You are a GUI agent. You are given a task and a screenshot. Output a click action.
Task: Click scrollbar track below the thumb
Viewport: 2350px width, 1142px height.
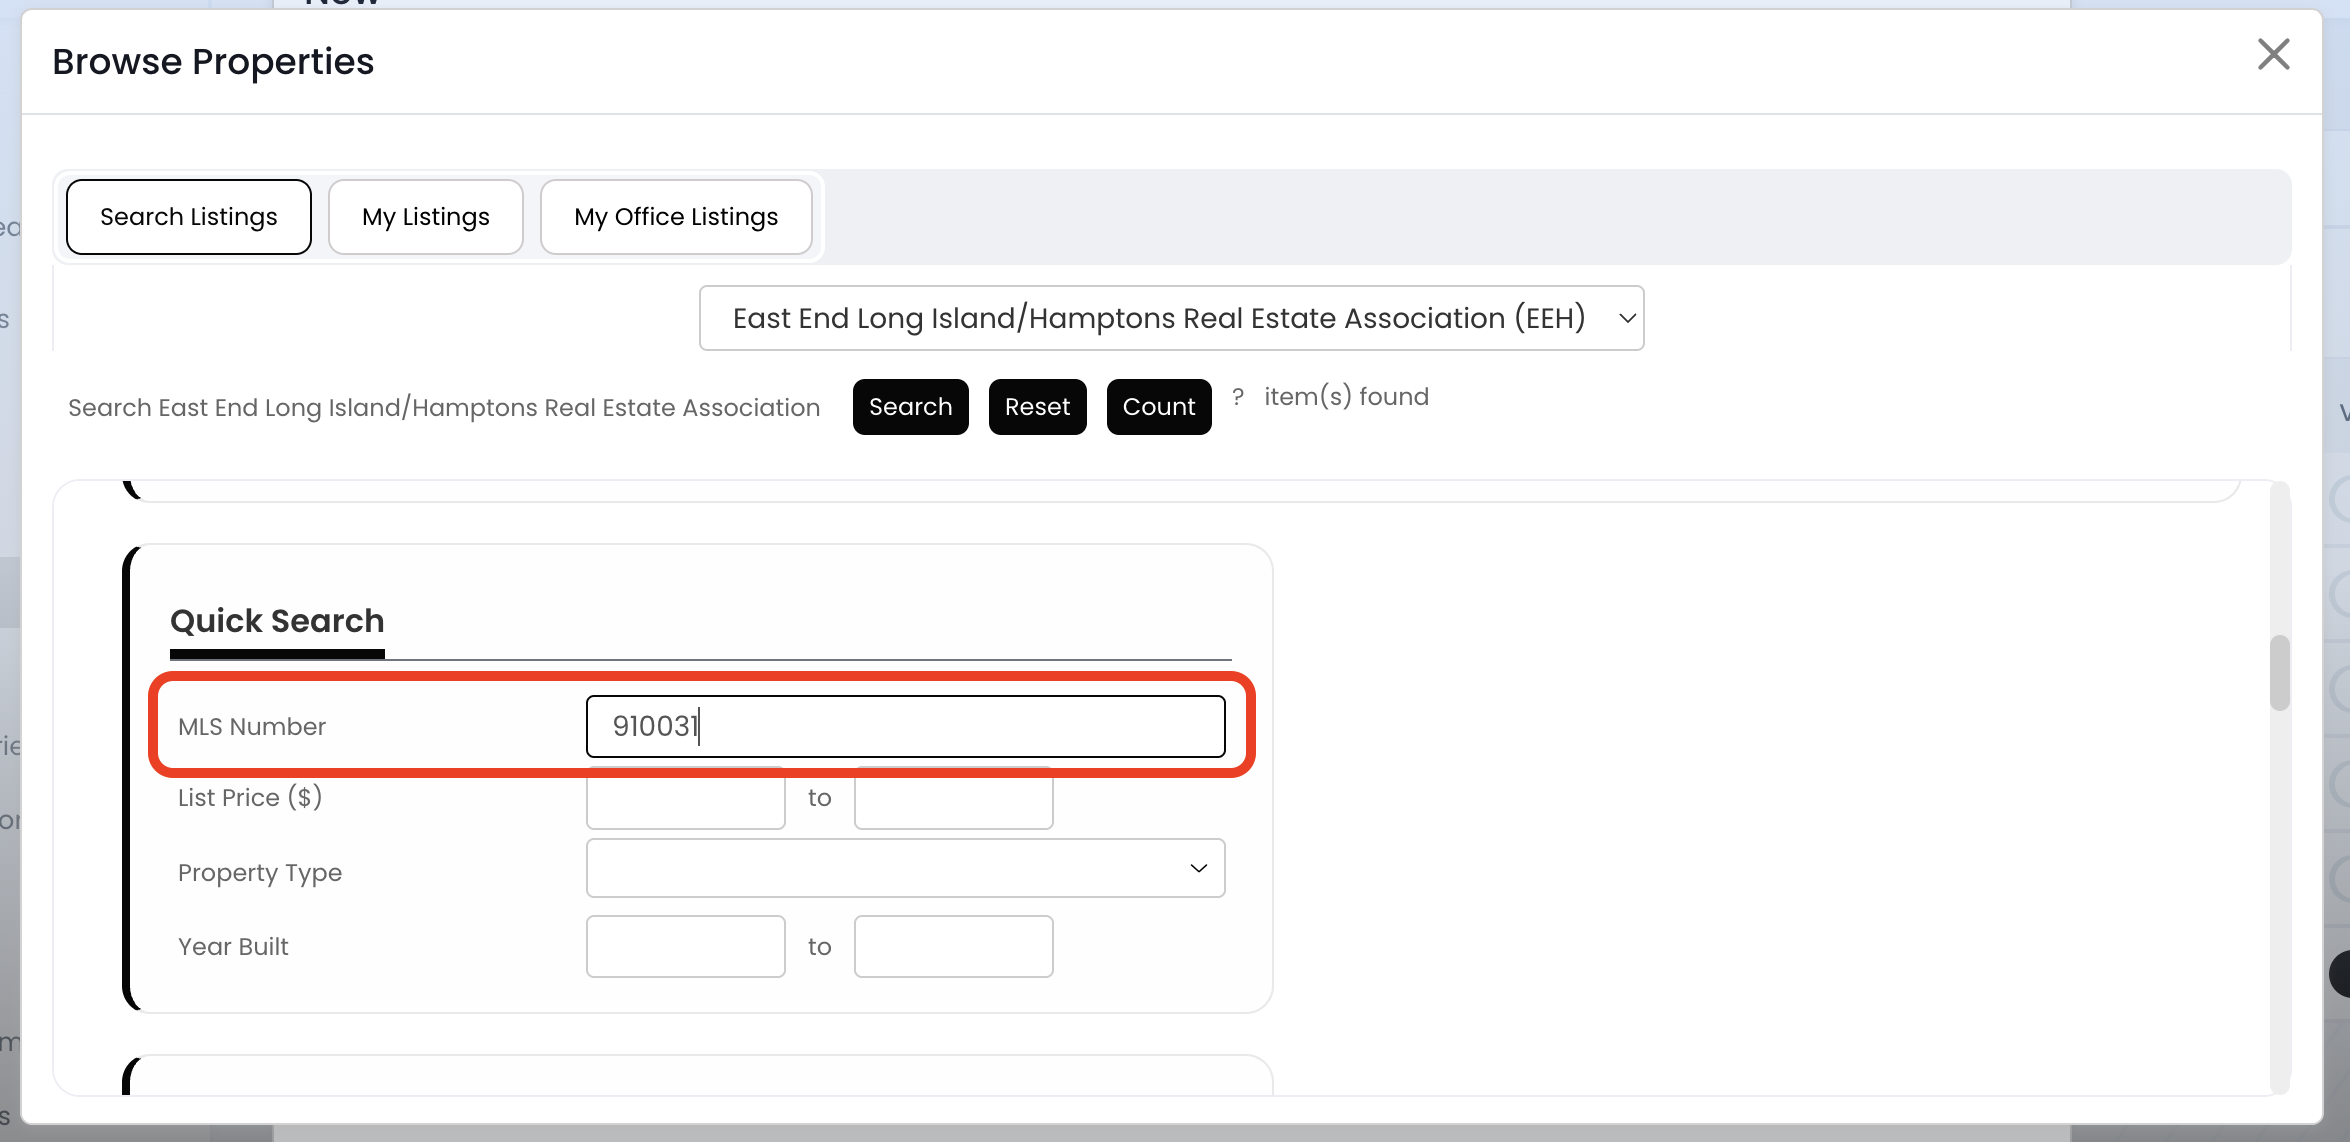(2279, 900)
